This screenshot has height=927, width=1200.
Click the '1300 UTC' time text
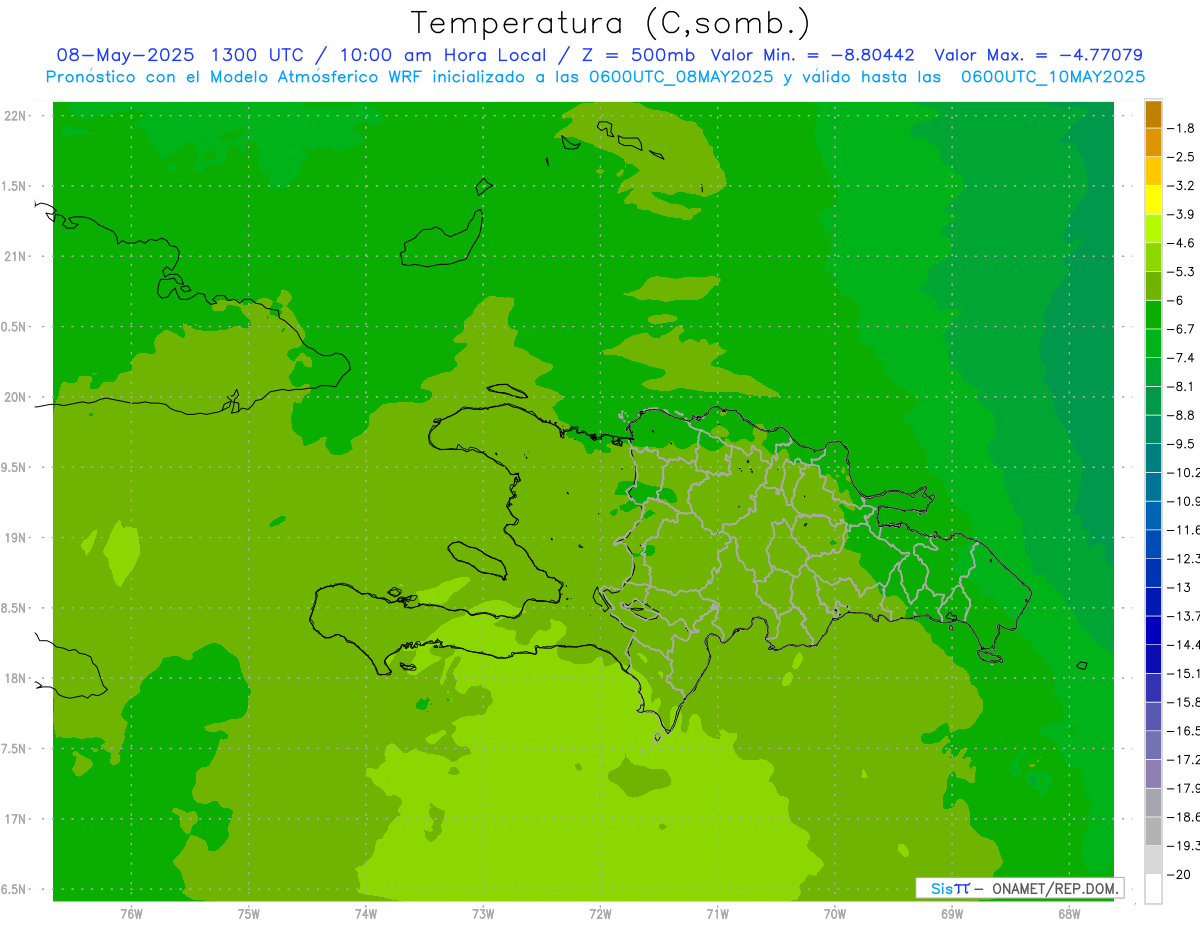pos(256,55)
